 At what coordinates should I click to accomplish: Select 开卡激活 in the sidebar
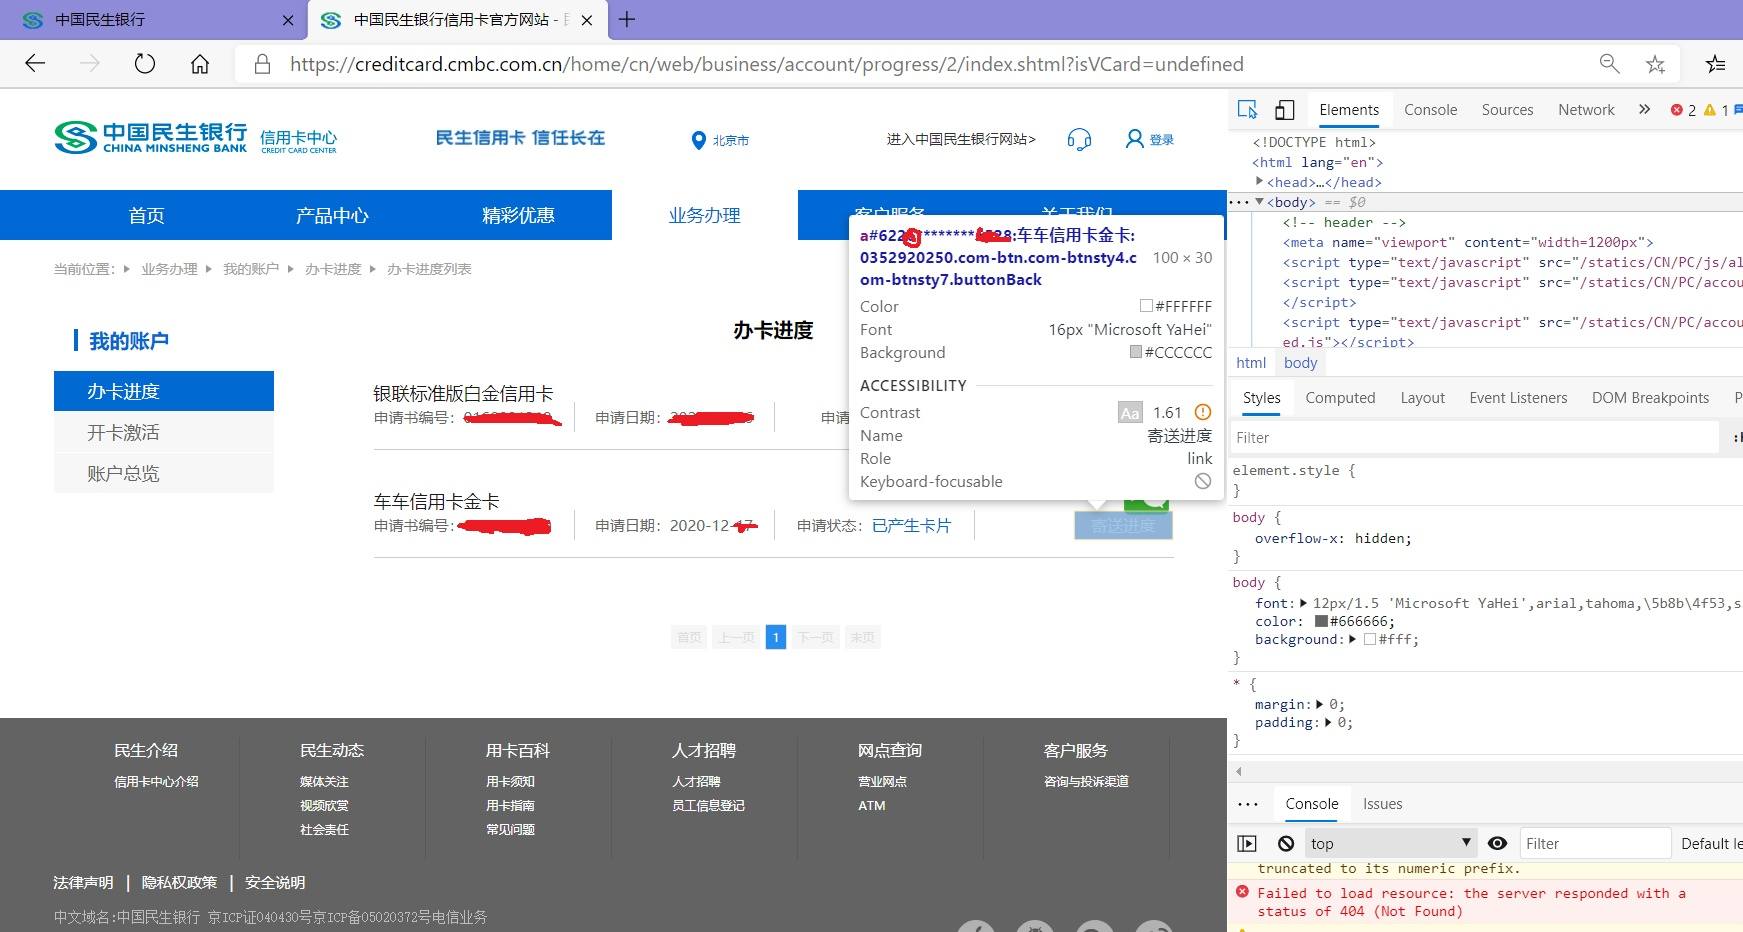coord(164,432)
